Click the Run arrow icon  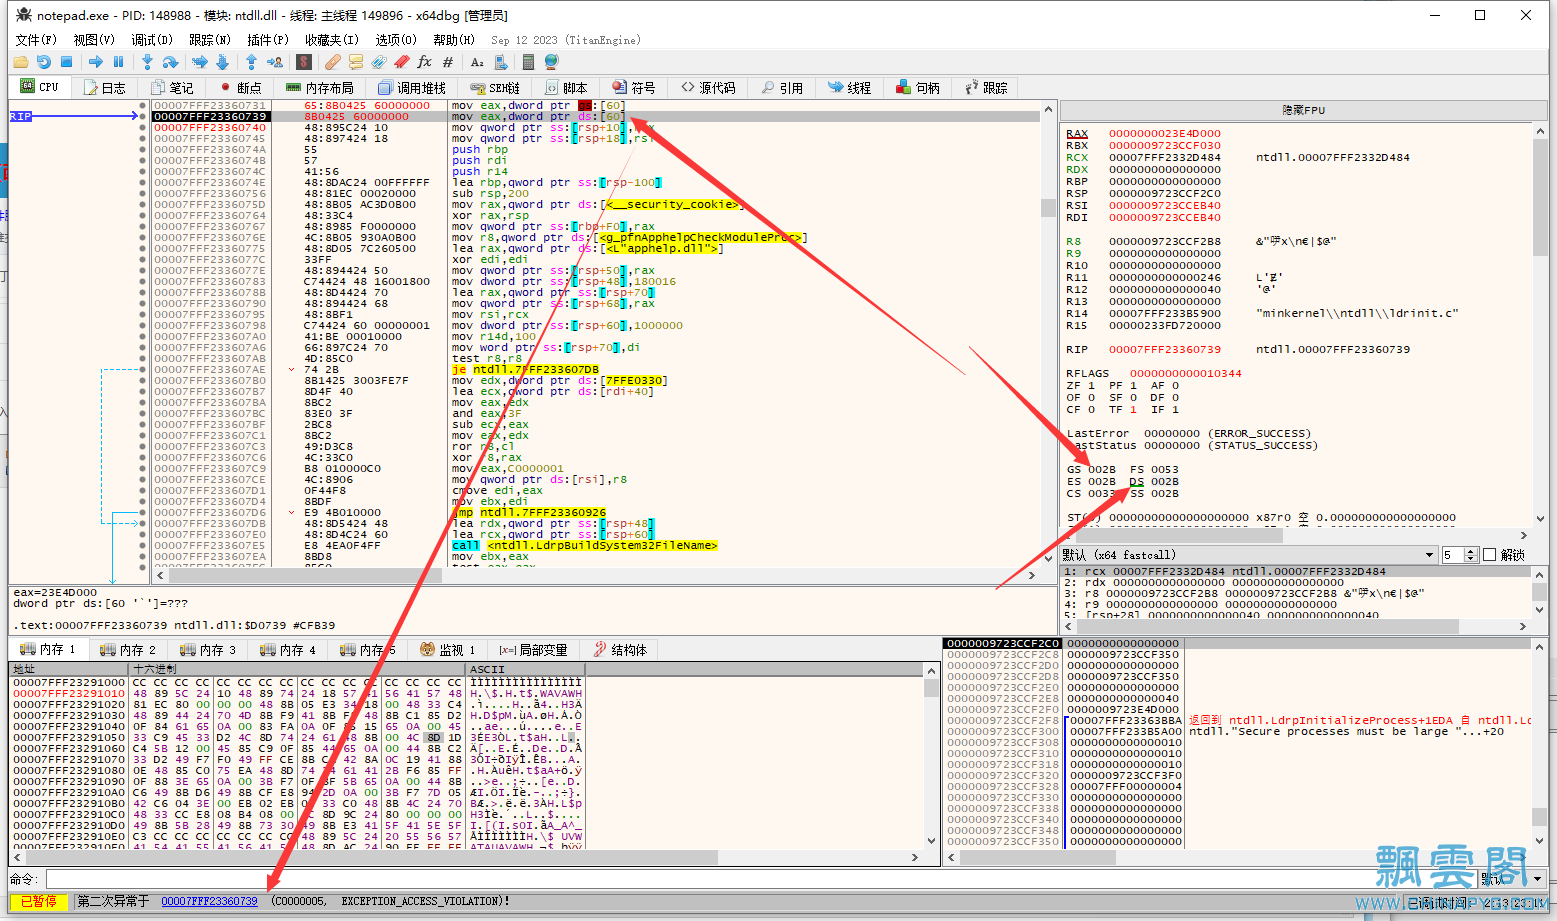96,62
